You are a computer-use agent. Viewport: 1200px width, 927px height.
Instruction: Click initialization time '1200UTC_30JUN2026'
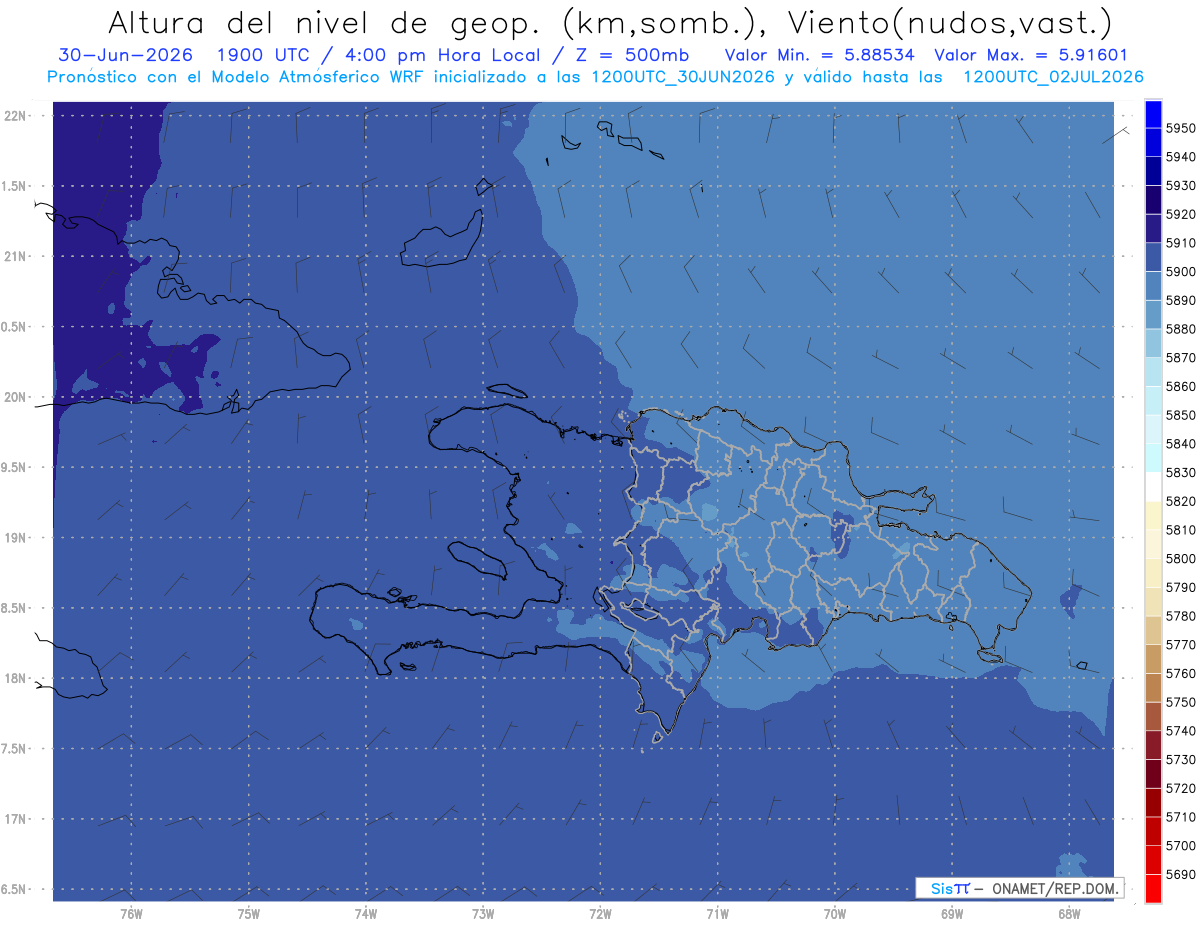coord(683,77)
